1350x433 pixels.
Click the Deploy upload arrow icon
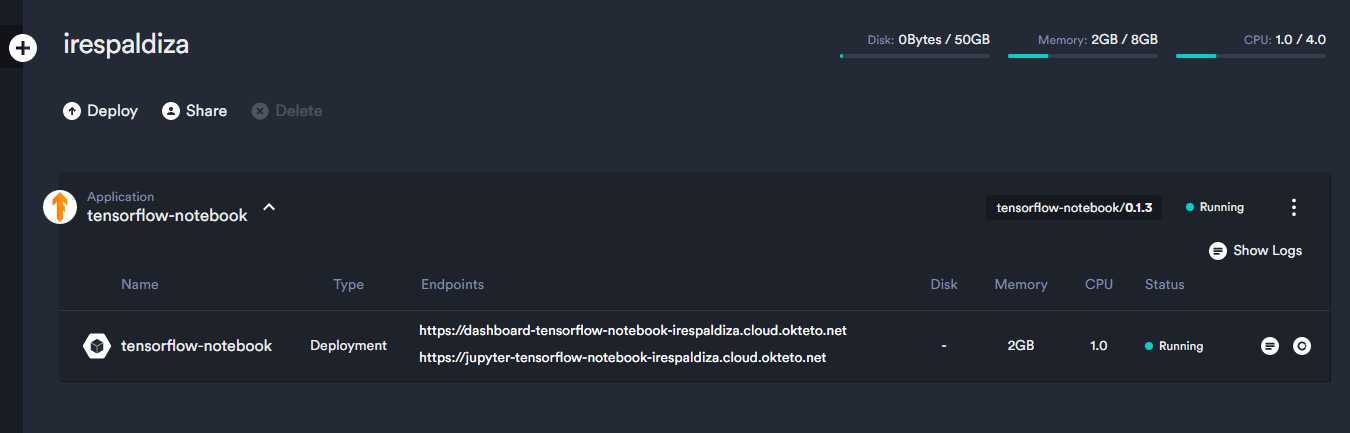click(x=71, y=111)
